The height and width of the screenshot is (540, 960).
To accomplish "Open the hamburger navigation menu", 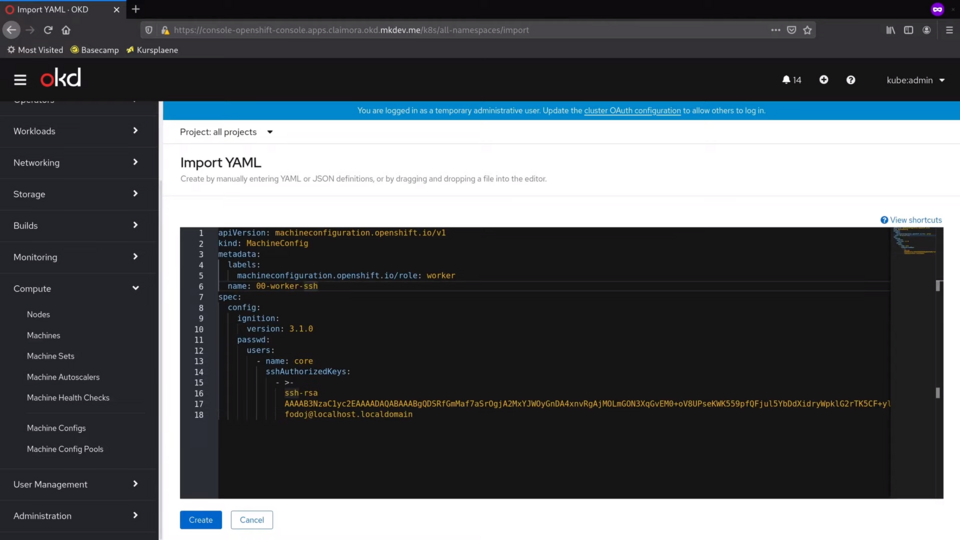I will 20,80.
